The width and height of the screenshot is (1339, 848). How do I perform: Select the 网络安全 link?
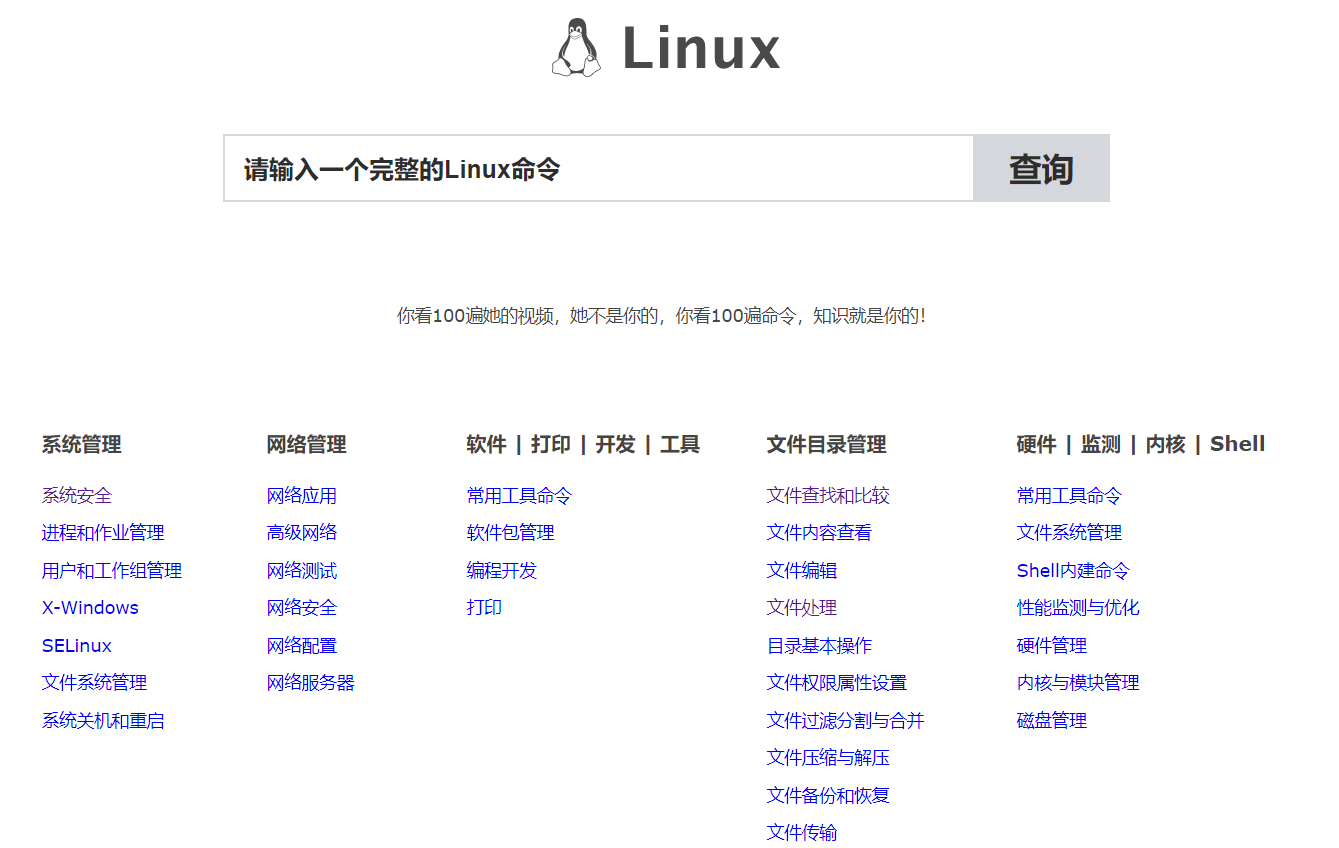[x=302, y=608]
